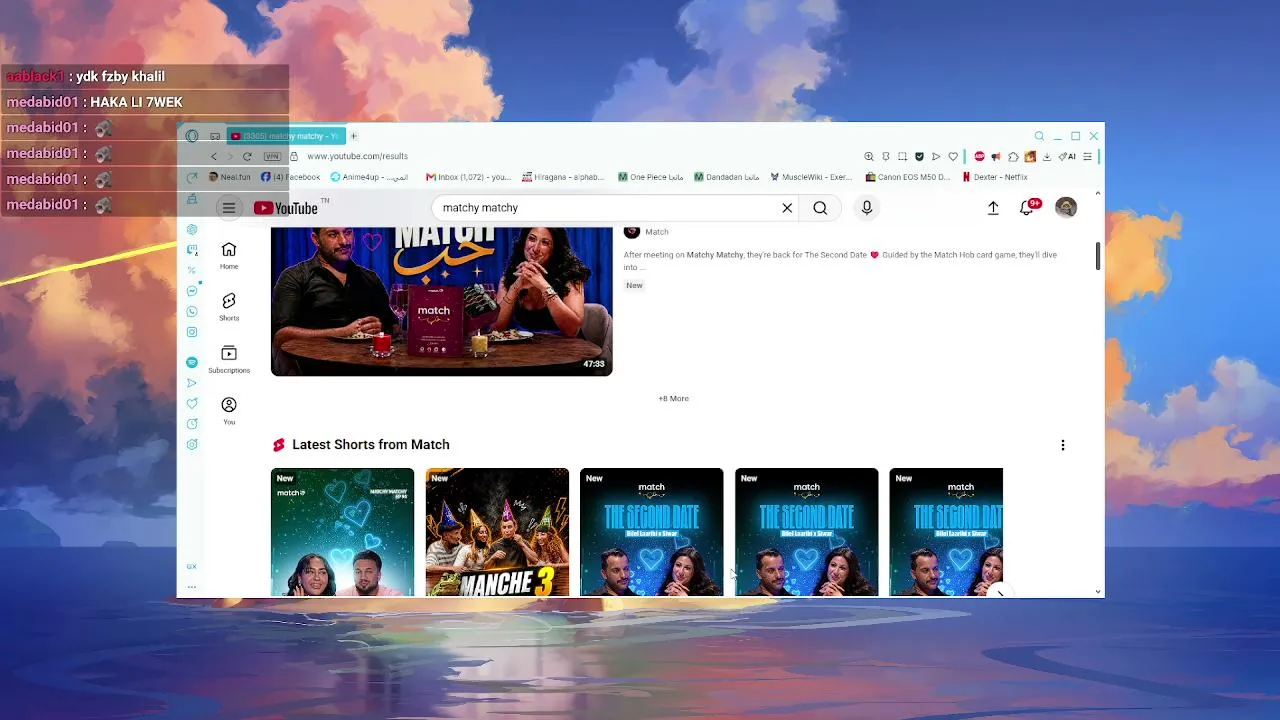Open WhatsApp in the browser sidebar
The image size is (1280, 720).
[x=192, y=312]
